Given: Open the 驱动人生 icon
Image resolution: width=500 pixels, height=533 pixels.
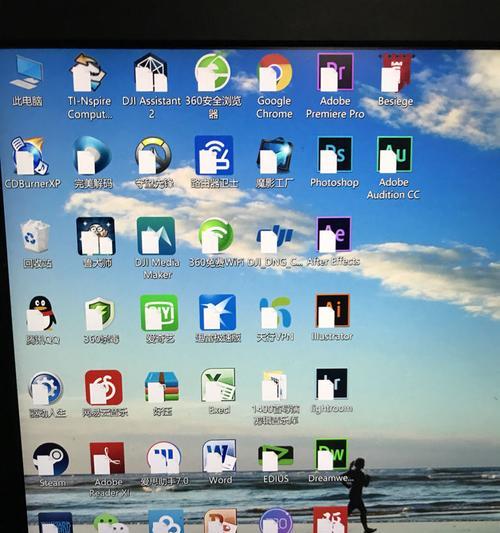Looking at the screenshot, I should point(46,389).
